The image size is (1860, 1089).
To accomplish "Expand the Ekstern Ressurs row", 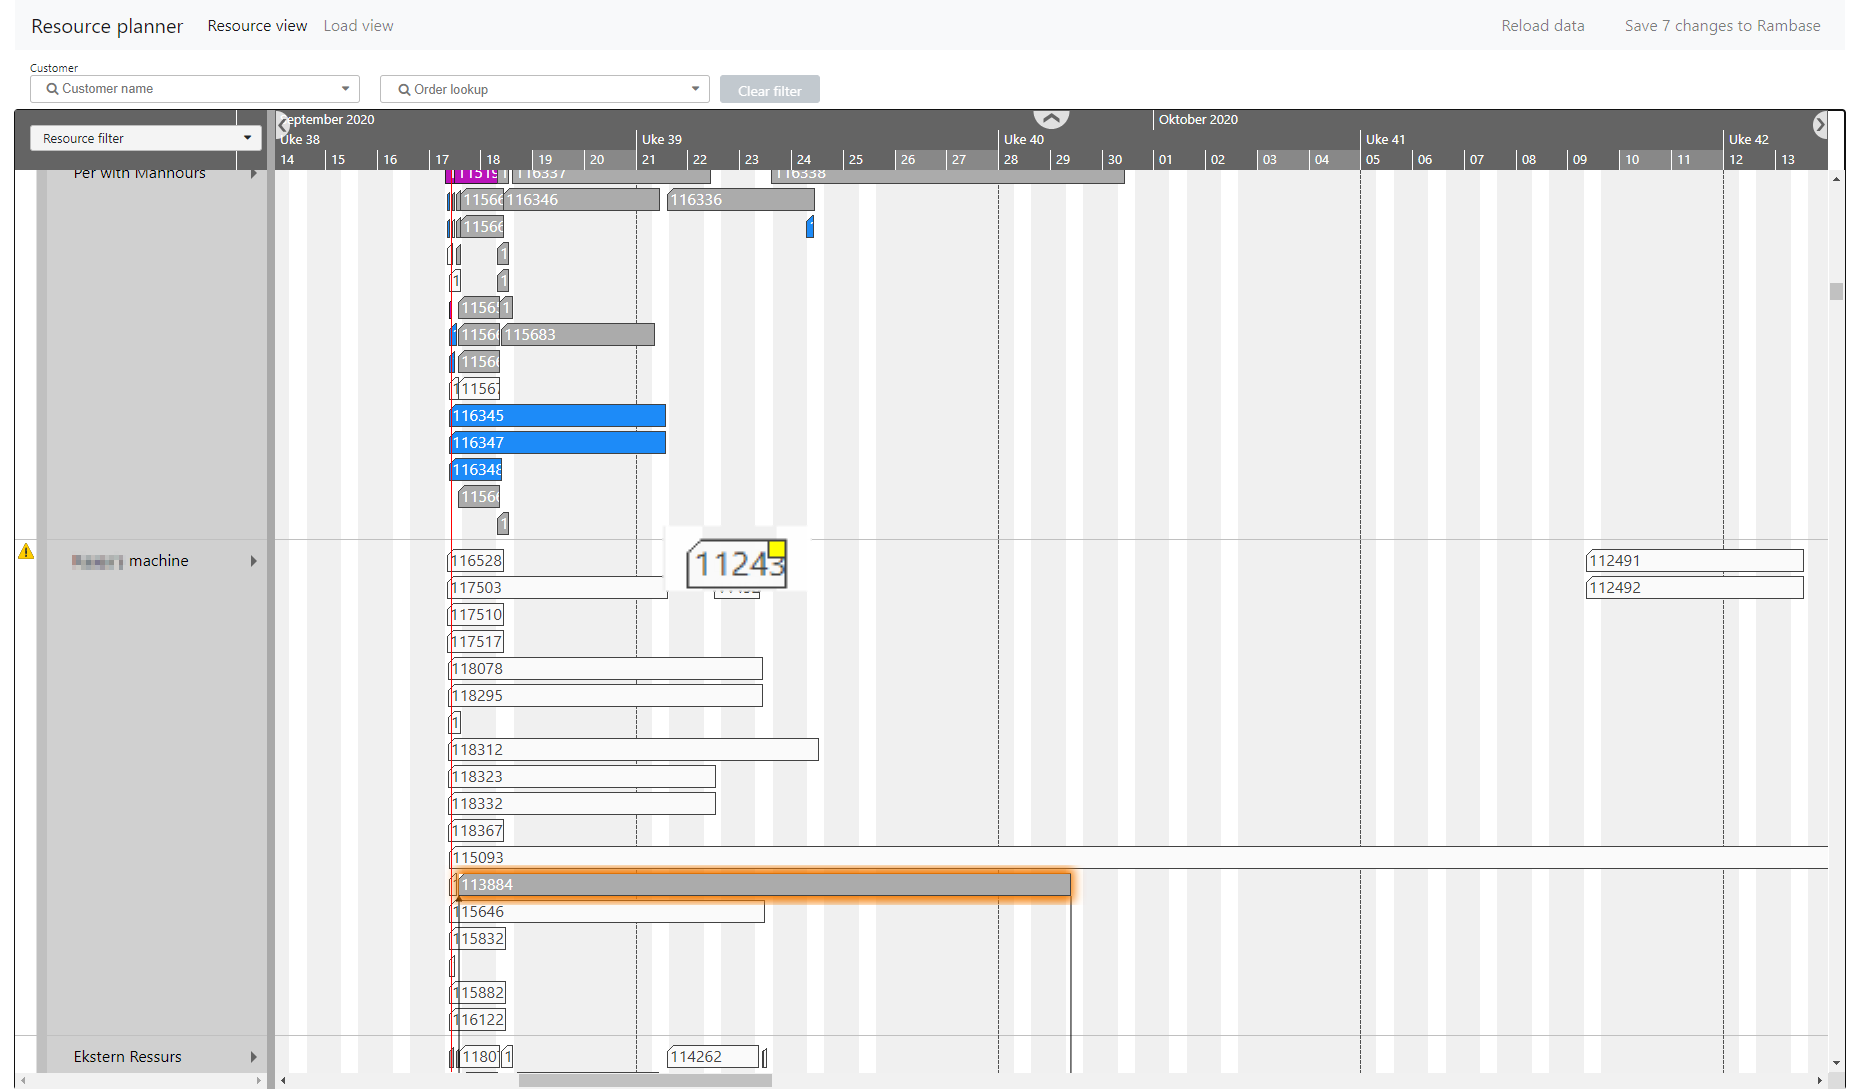I will click(x=253, y=1057).
